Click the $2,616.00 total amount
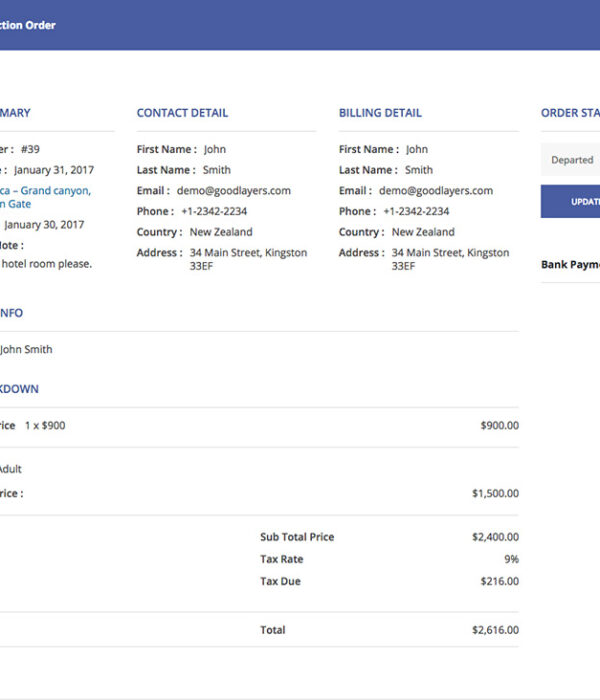This screenshot has width=600, height=700. pos(495,630)
